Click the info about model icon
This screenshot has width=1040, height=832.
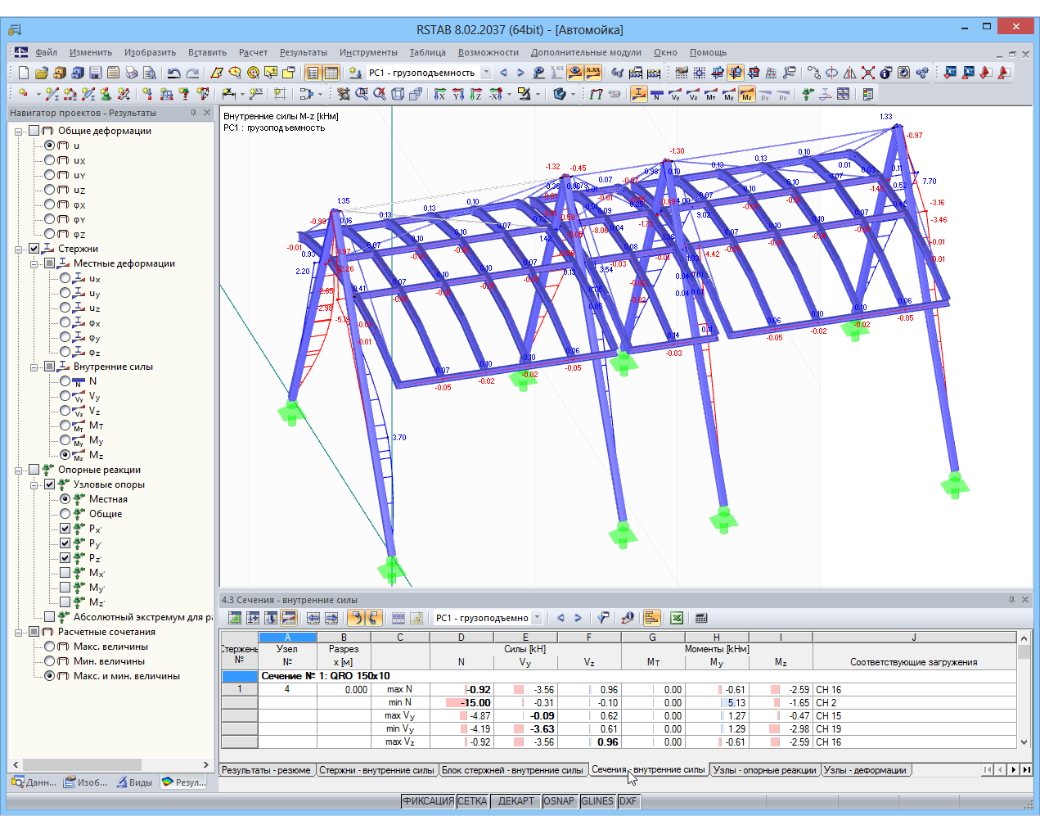point(885,72)
